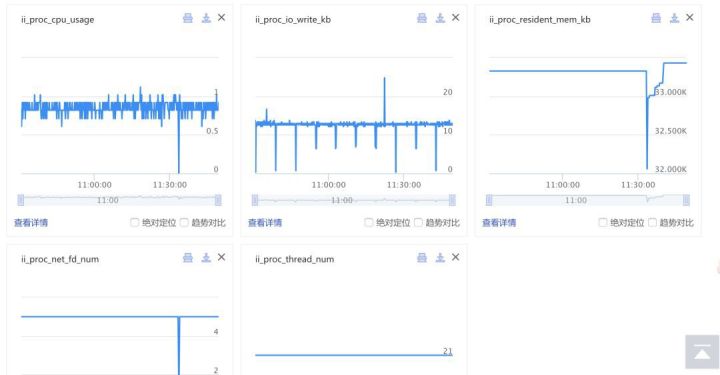This screenshot has height=375, width=720.
Task: Click the back-to-top arrow button
Action: pos(702,352)
